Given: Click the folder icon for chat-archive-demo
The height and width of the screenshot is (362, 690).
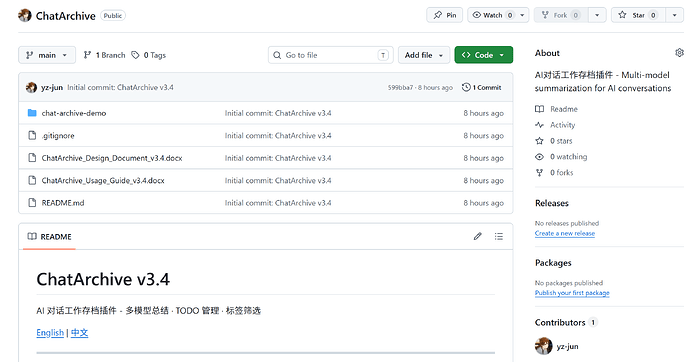Looking at the screenshot, I should tap(32, 113).
